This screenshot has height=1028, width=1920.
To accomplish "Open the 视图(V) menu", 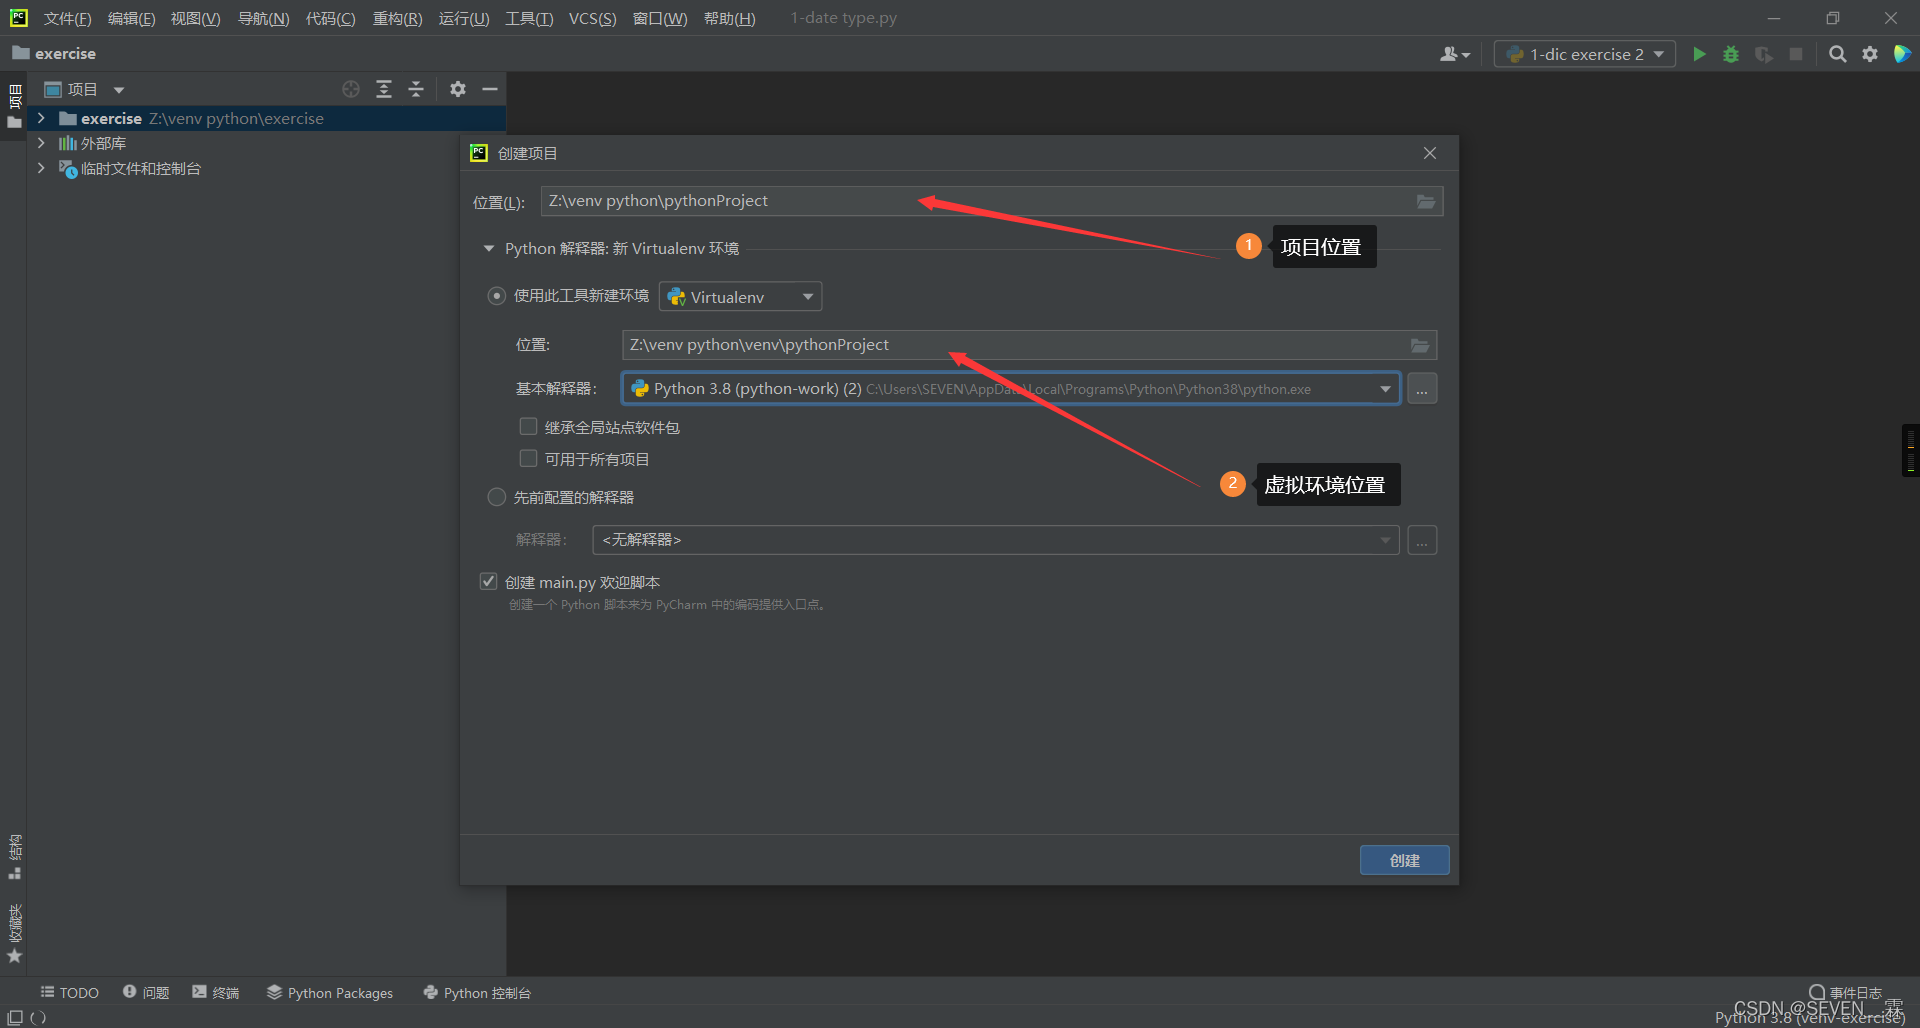I will [x=195, y=18].
